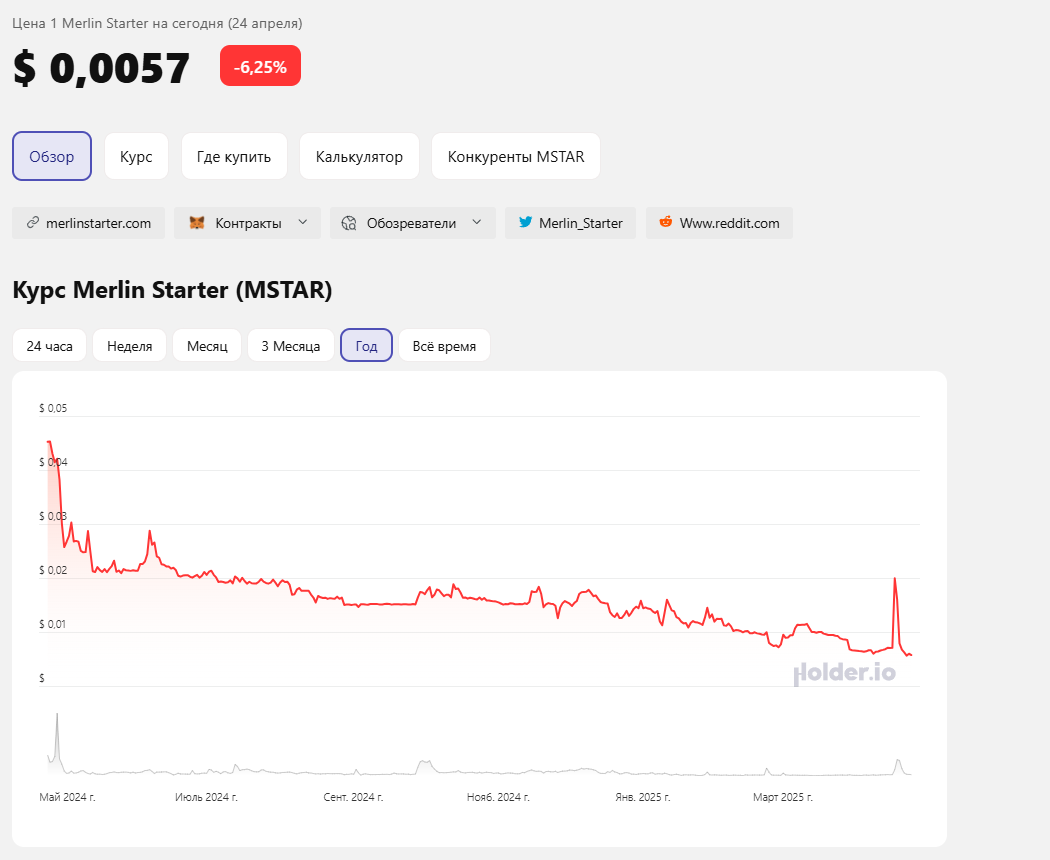Click the $ 0,0057 price value

click(x=101, y=68)
